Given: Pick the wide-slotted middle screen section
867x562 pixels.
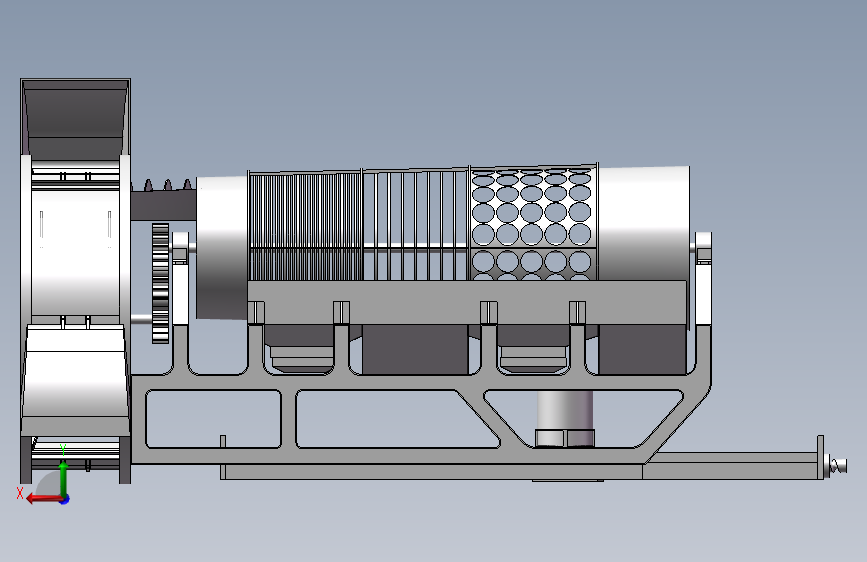Looking at the screenshot, I should pyautogui.click(x=416, y=224).
